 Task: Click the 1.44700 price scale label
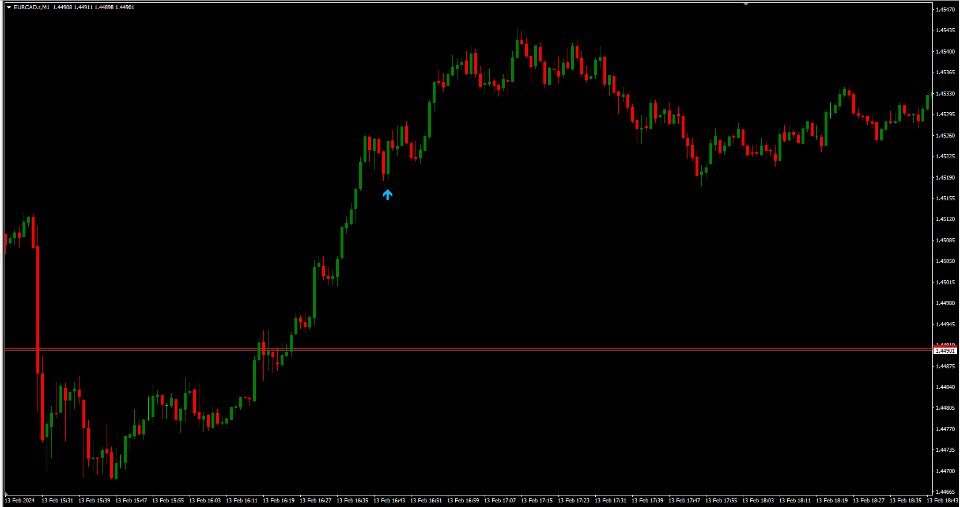click(945, 471)
